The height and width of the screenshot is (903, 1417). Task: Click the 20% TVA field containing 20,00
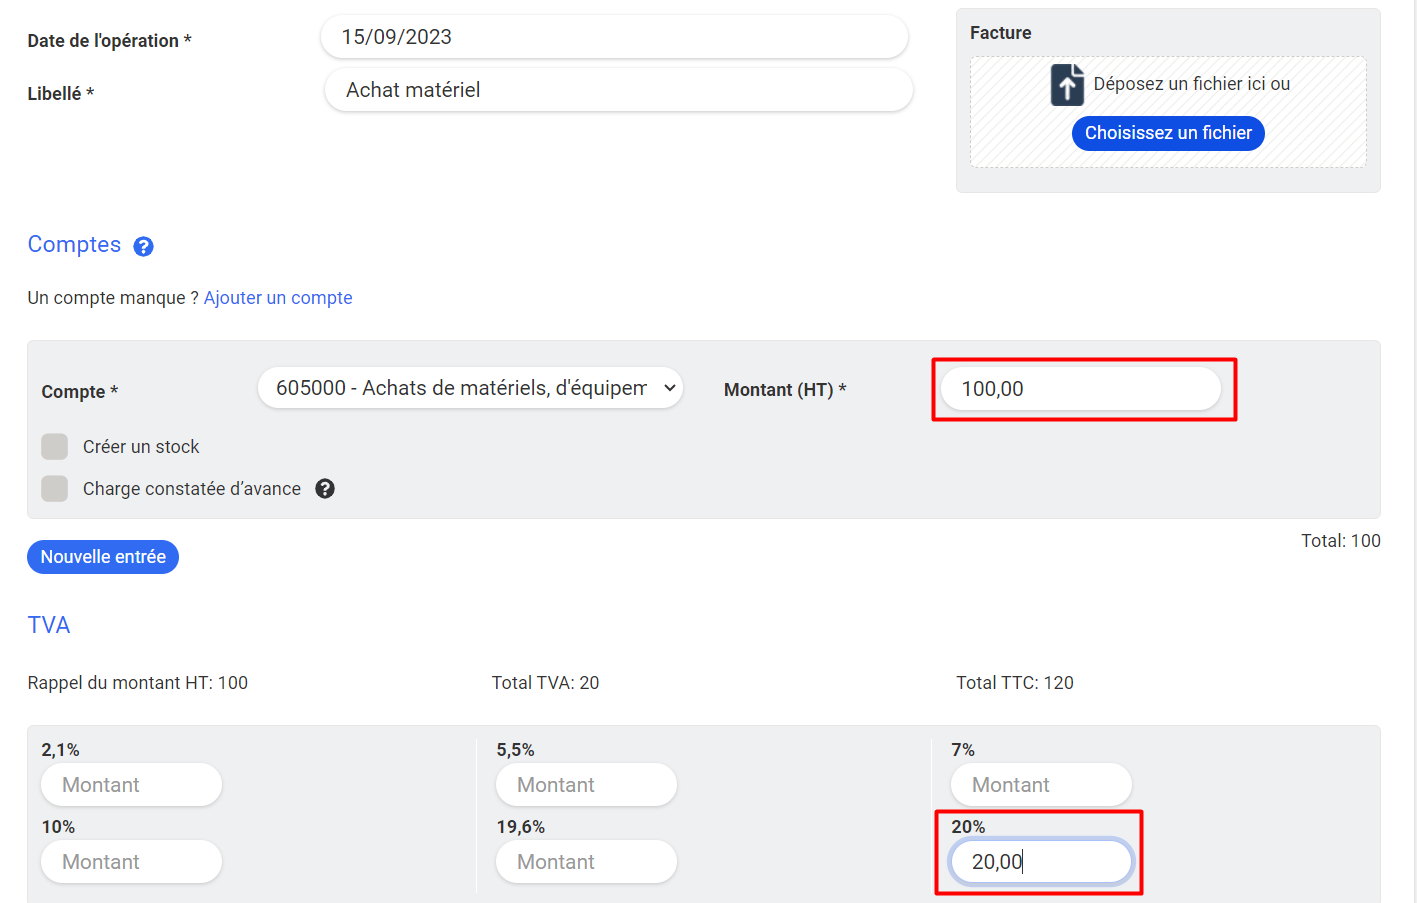point(1041,862)
